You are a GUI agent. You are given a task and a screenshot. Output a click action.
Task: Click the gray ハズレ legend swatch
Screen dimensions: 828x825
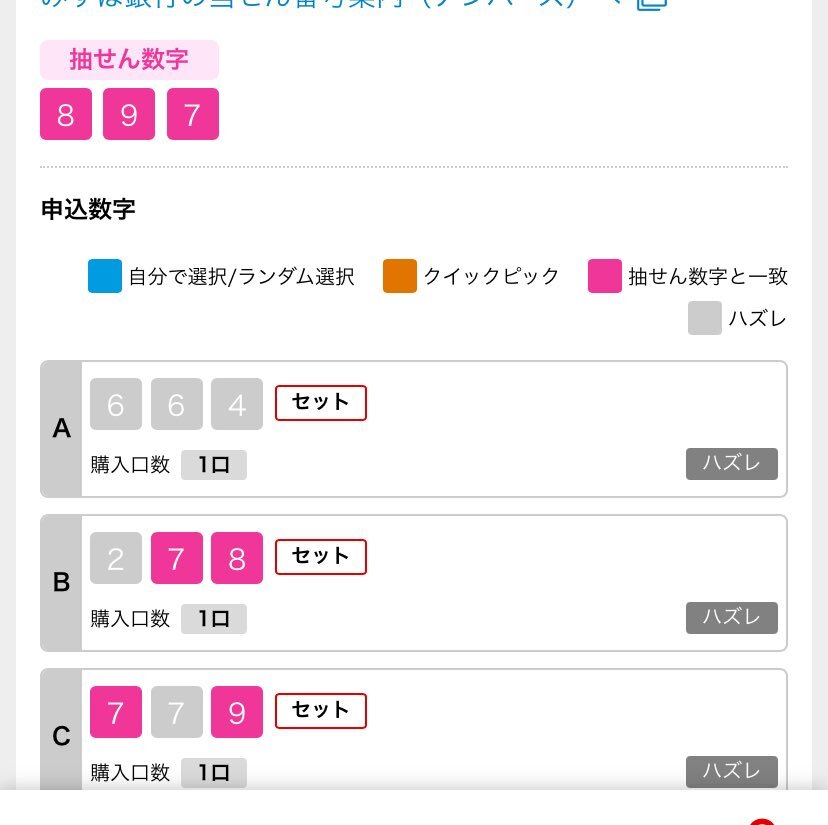pos(704,318)
